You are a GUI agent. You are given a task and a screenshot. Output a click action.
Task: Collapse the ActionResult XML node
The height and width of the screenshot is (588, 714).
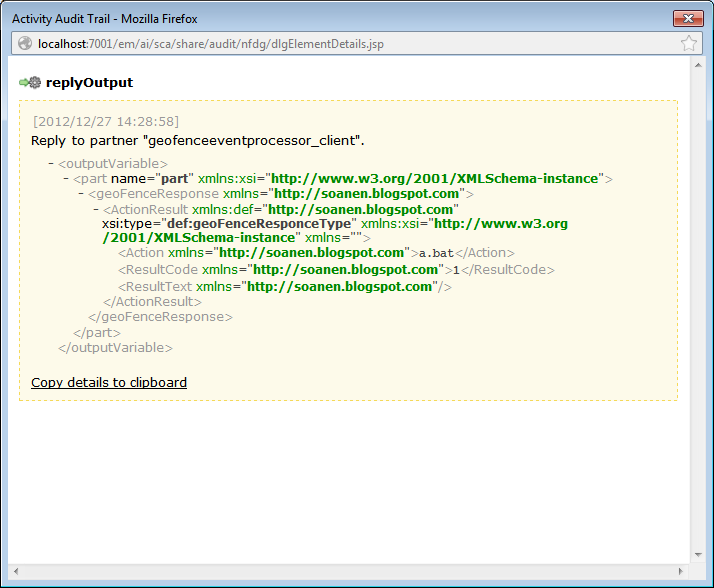pyautogui.click(x=97, y=210)
